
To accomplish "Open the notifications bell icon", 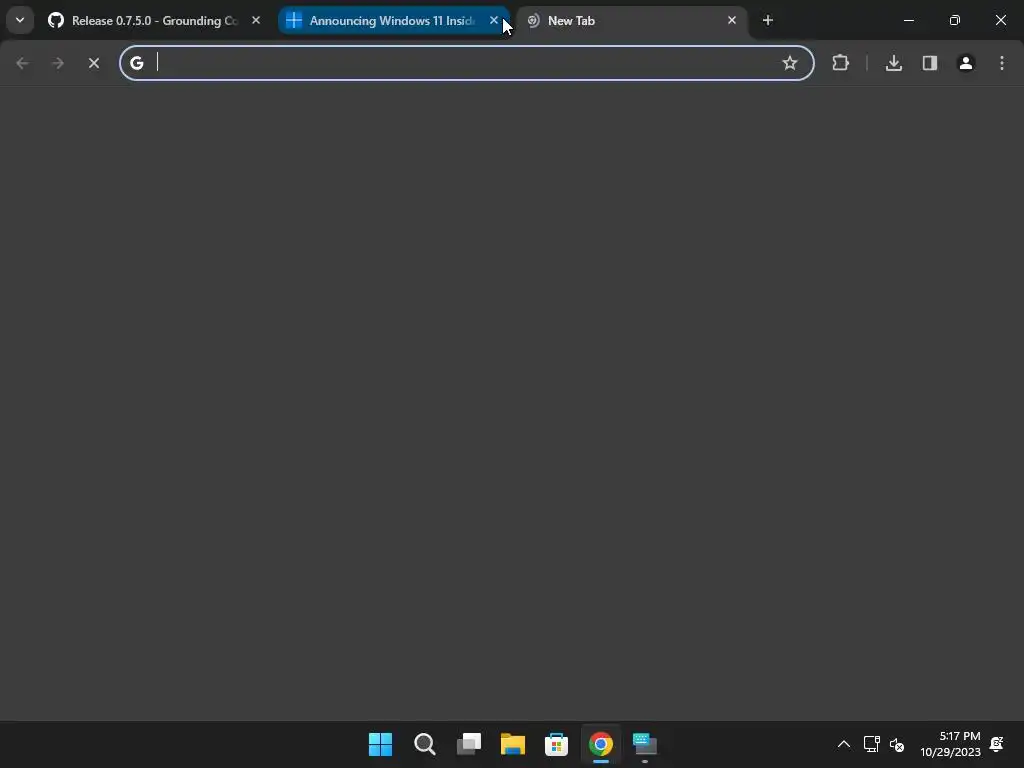I will (x=997, y=744).
